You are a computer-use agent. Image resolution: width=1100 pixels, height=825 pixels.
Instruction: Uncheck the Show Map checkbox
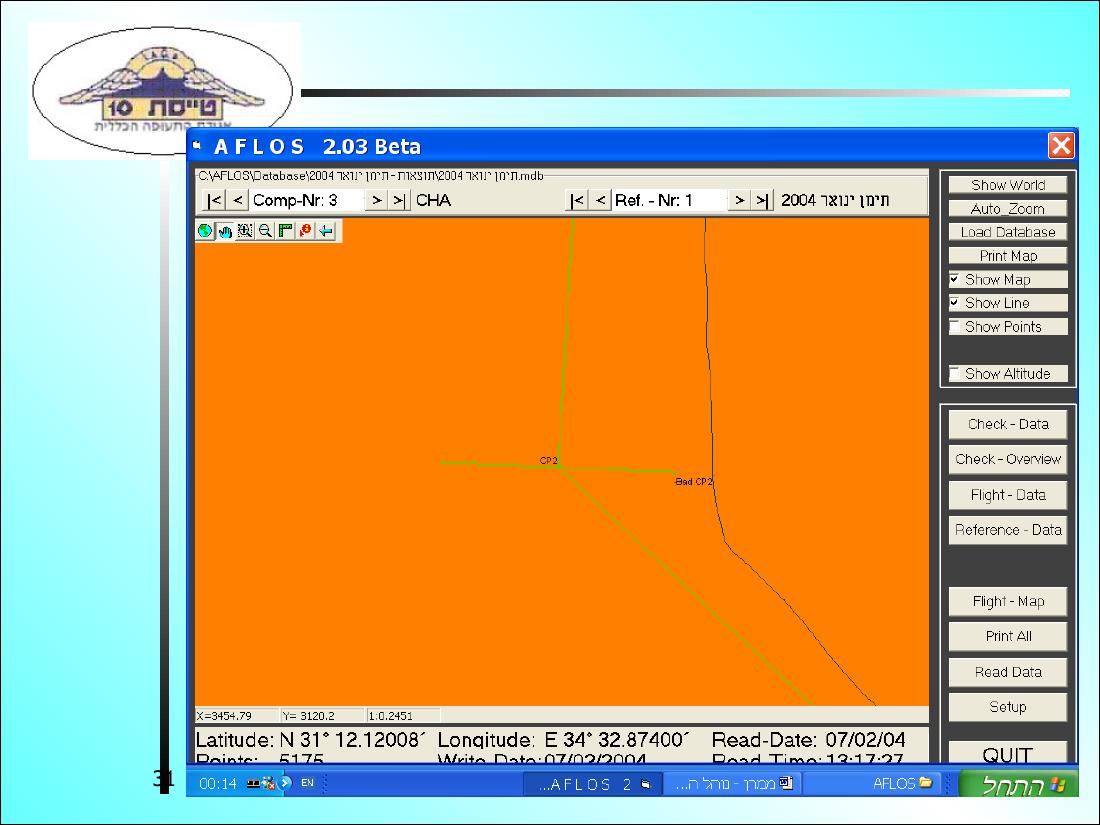[x=954, y=280]
